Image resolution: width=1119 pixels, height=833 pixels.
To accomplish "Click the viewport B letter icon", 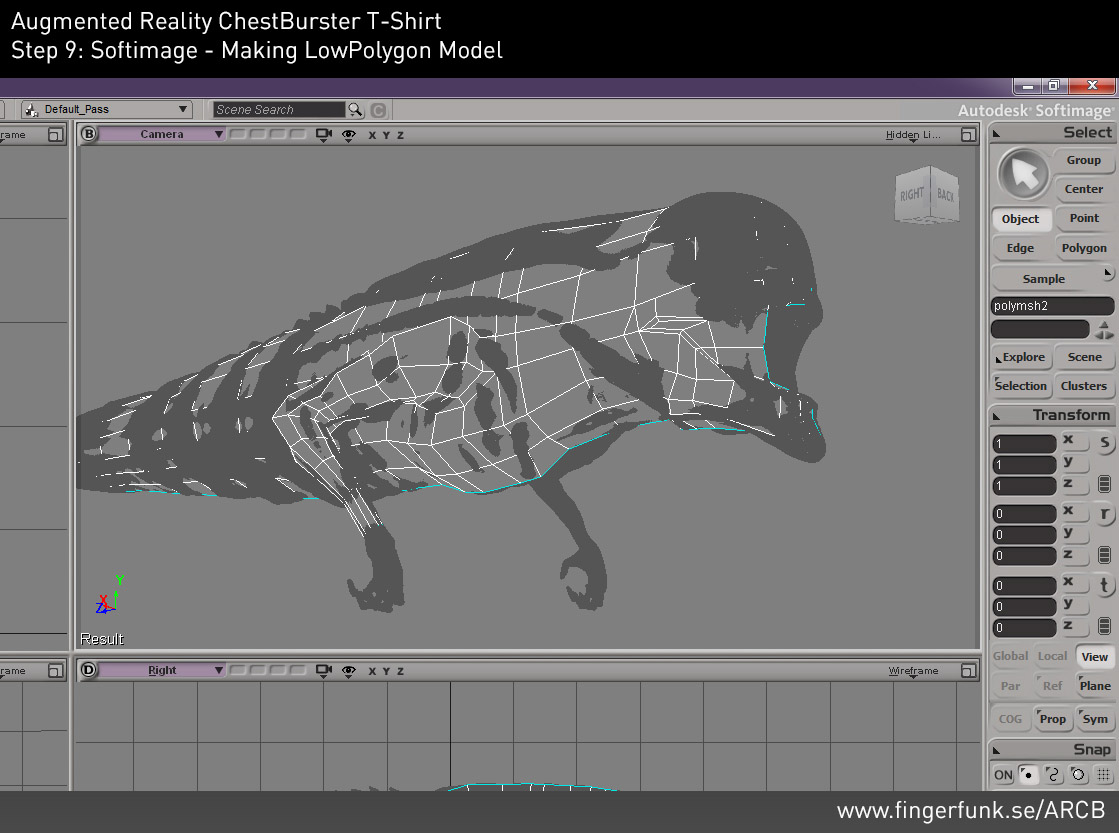I will pos(88,134).
